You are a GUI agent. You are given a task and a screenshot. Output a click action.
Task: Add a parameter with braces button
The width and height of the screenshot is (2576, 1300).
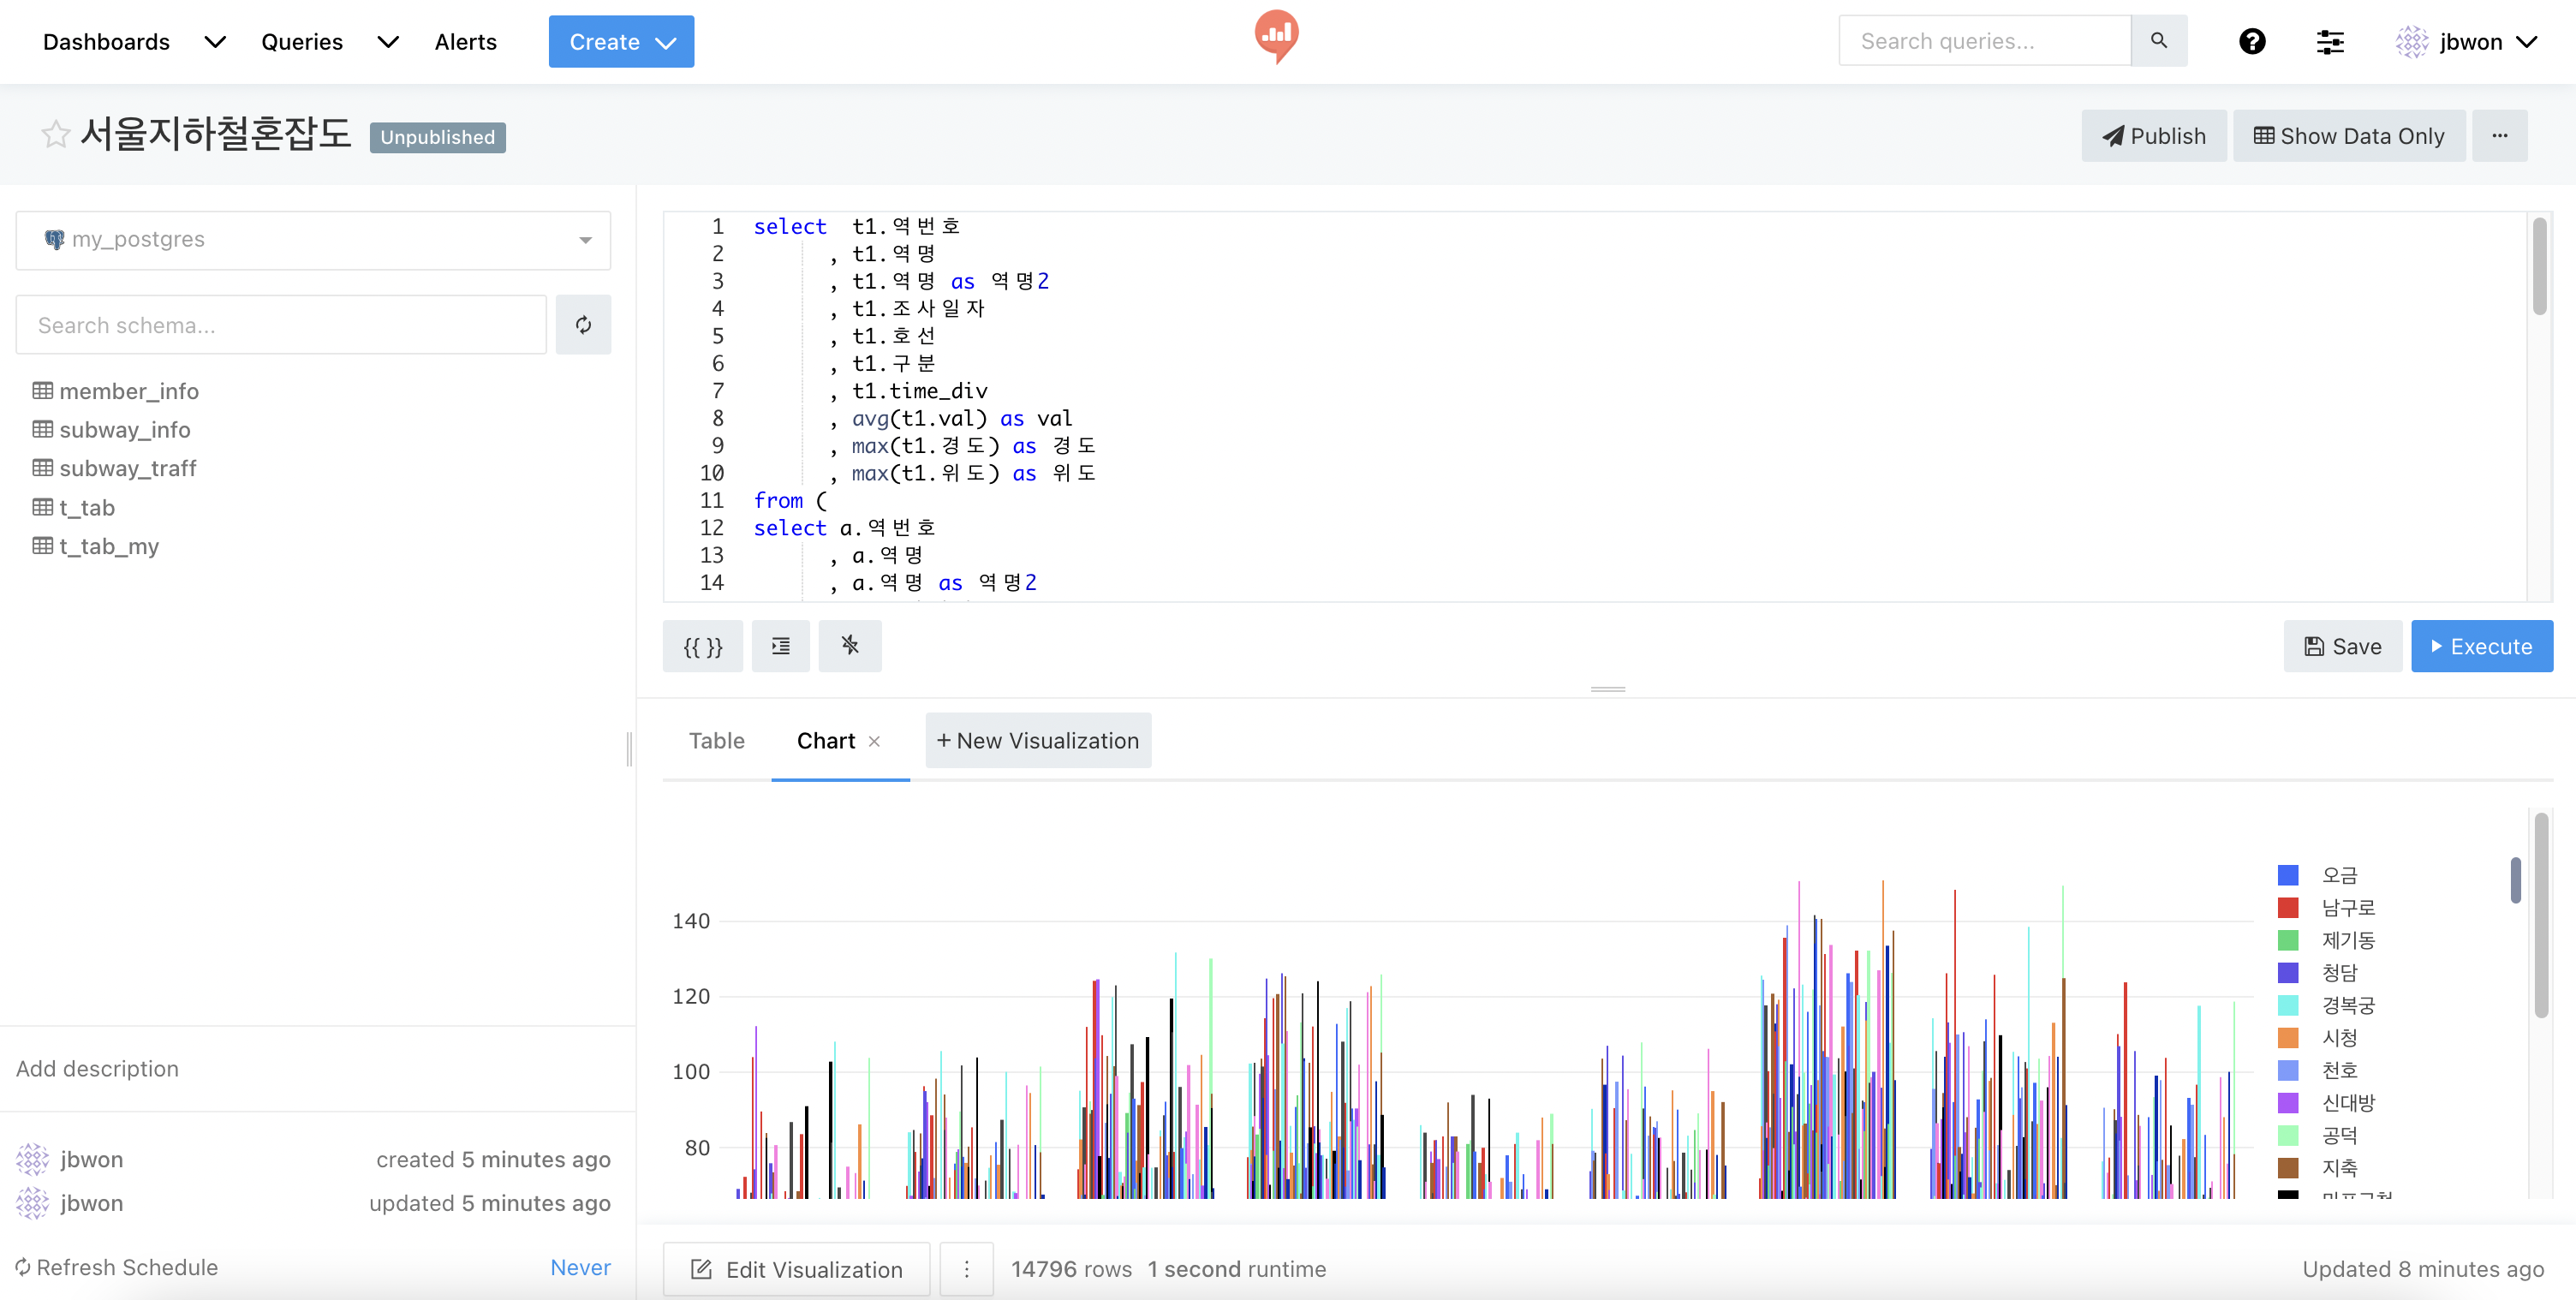[x=702, y=646]
